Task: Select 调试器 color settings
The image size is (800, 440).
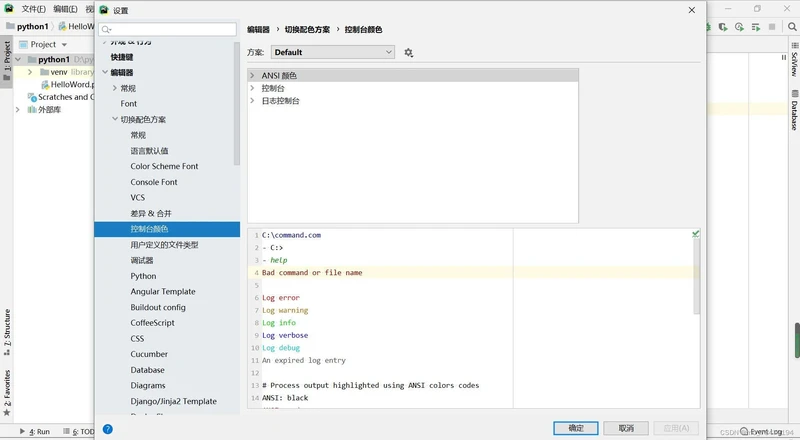Action: (142, 260)
